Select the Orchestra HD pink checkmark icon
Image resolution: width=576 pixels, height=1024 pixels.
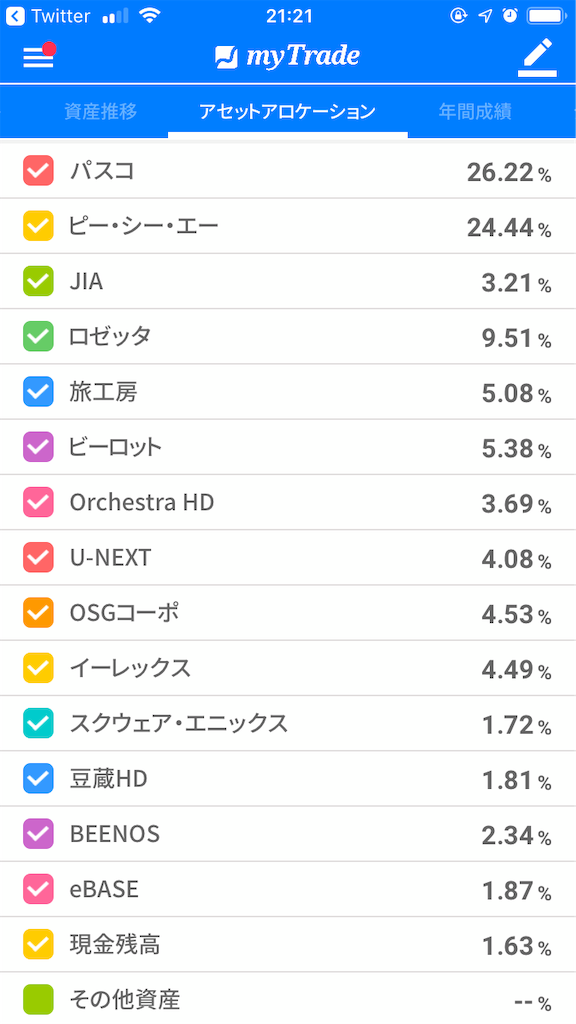[x=38, y=503]
